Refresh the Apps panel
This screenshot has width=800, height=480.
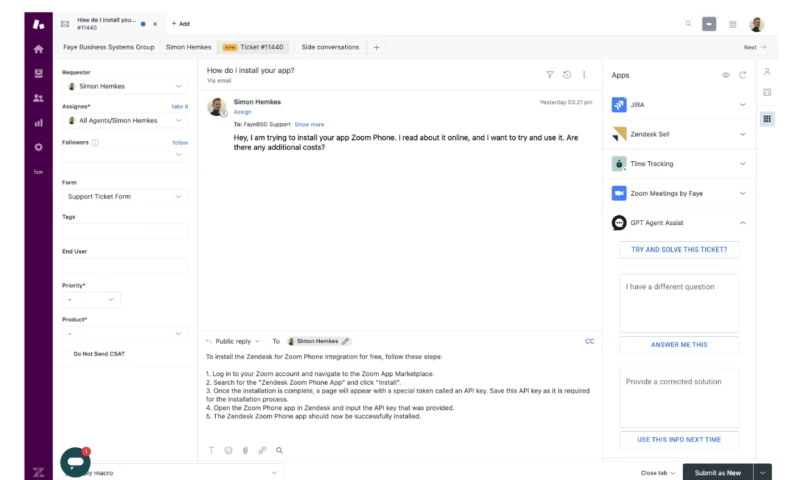tap(742, 75)
